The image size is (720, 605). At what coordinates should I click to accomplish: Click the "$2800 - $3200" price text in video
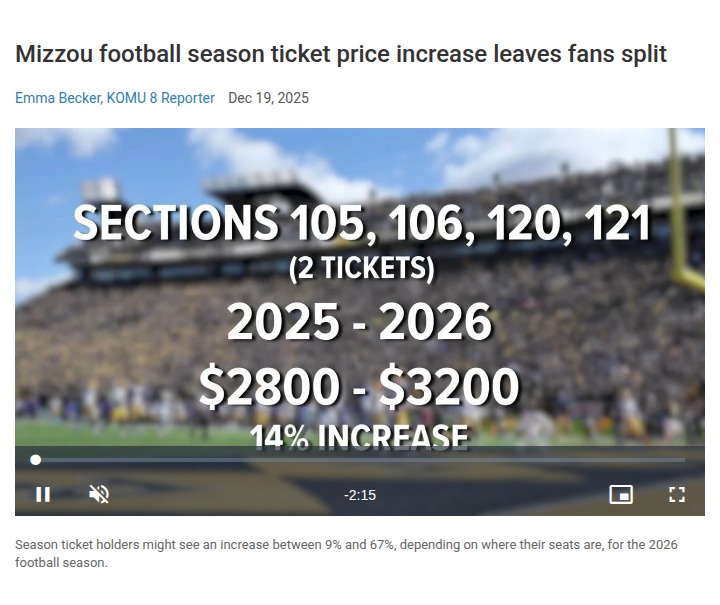(x=360, y=386)
